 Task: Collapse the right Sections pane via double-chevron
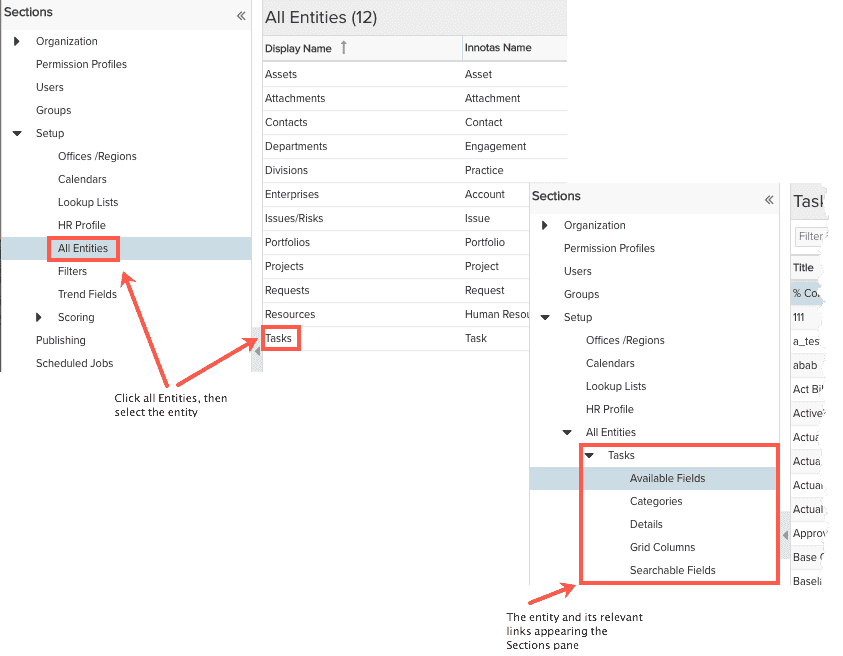click(769, 200)
